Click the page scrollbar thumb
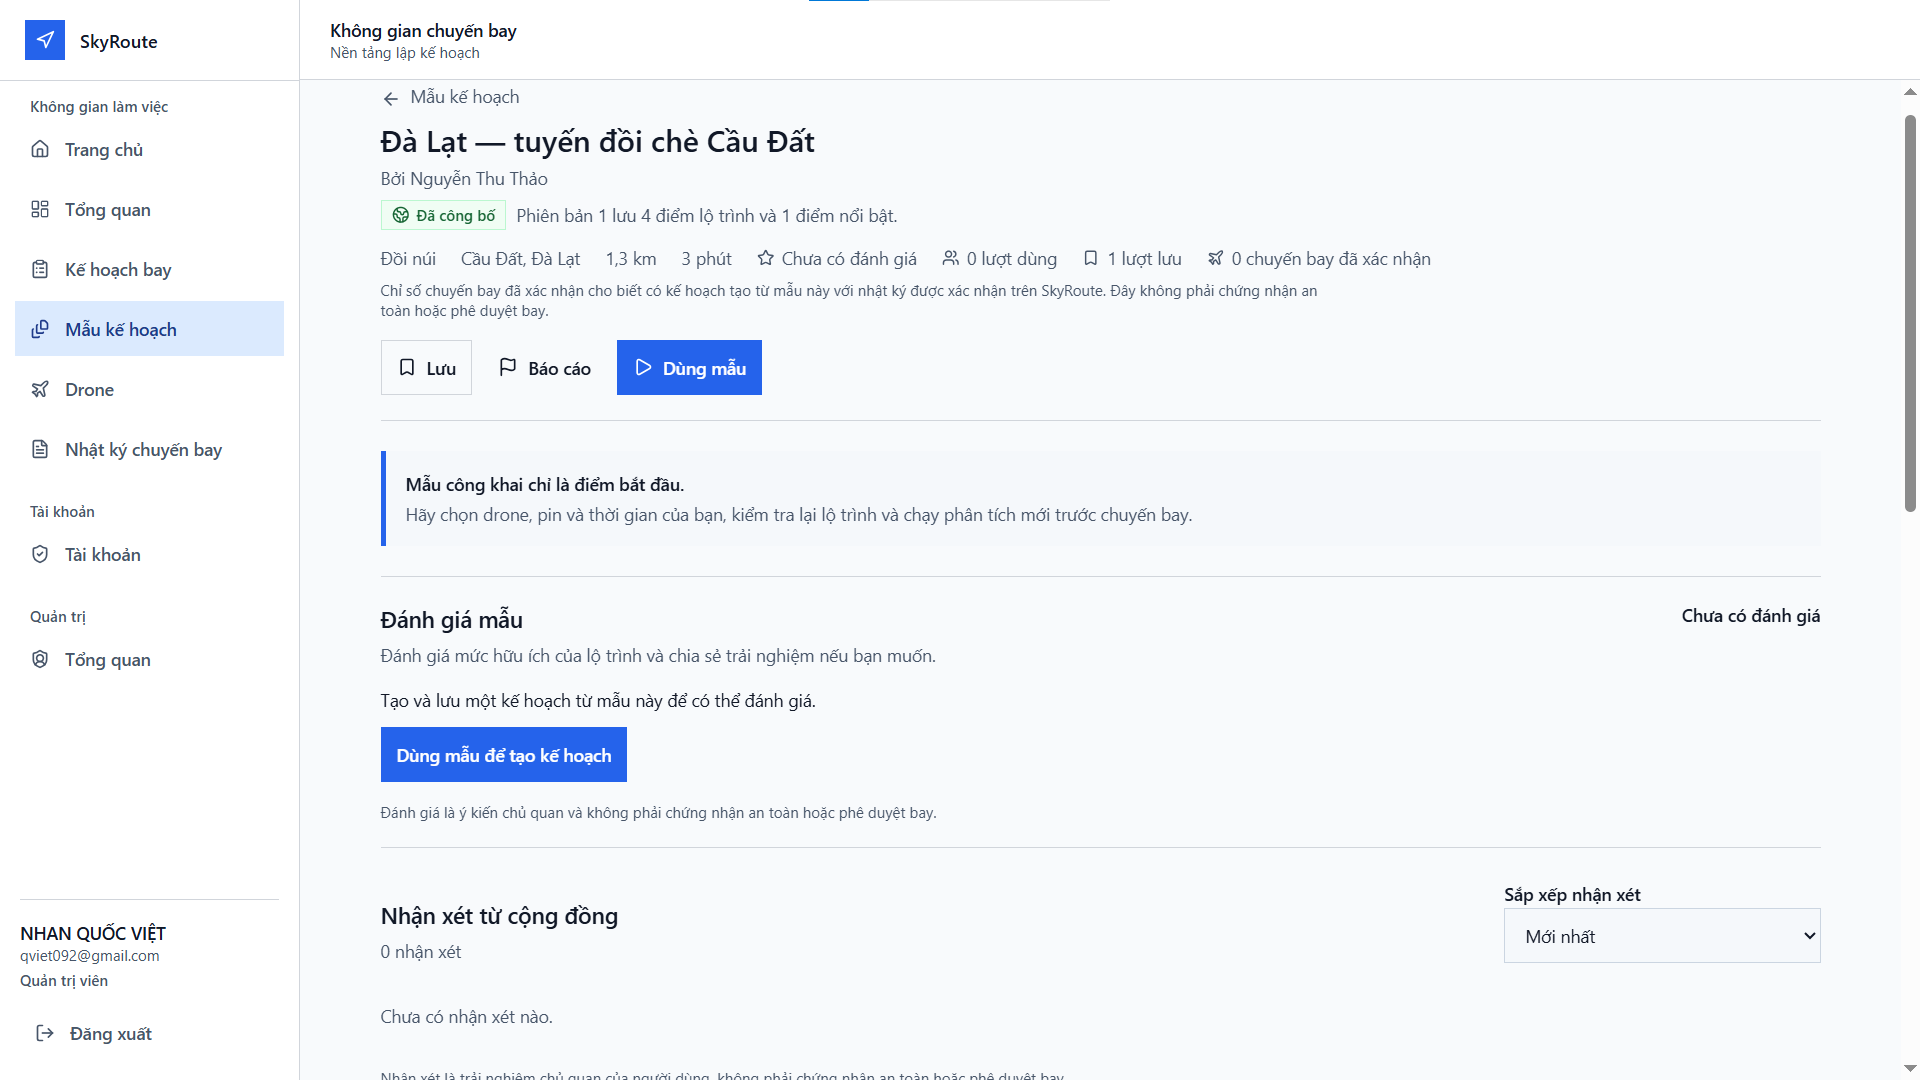The height and width of the screenshot is (1080, 1920). 1910,312
